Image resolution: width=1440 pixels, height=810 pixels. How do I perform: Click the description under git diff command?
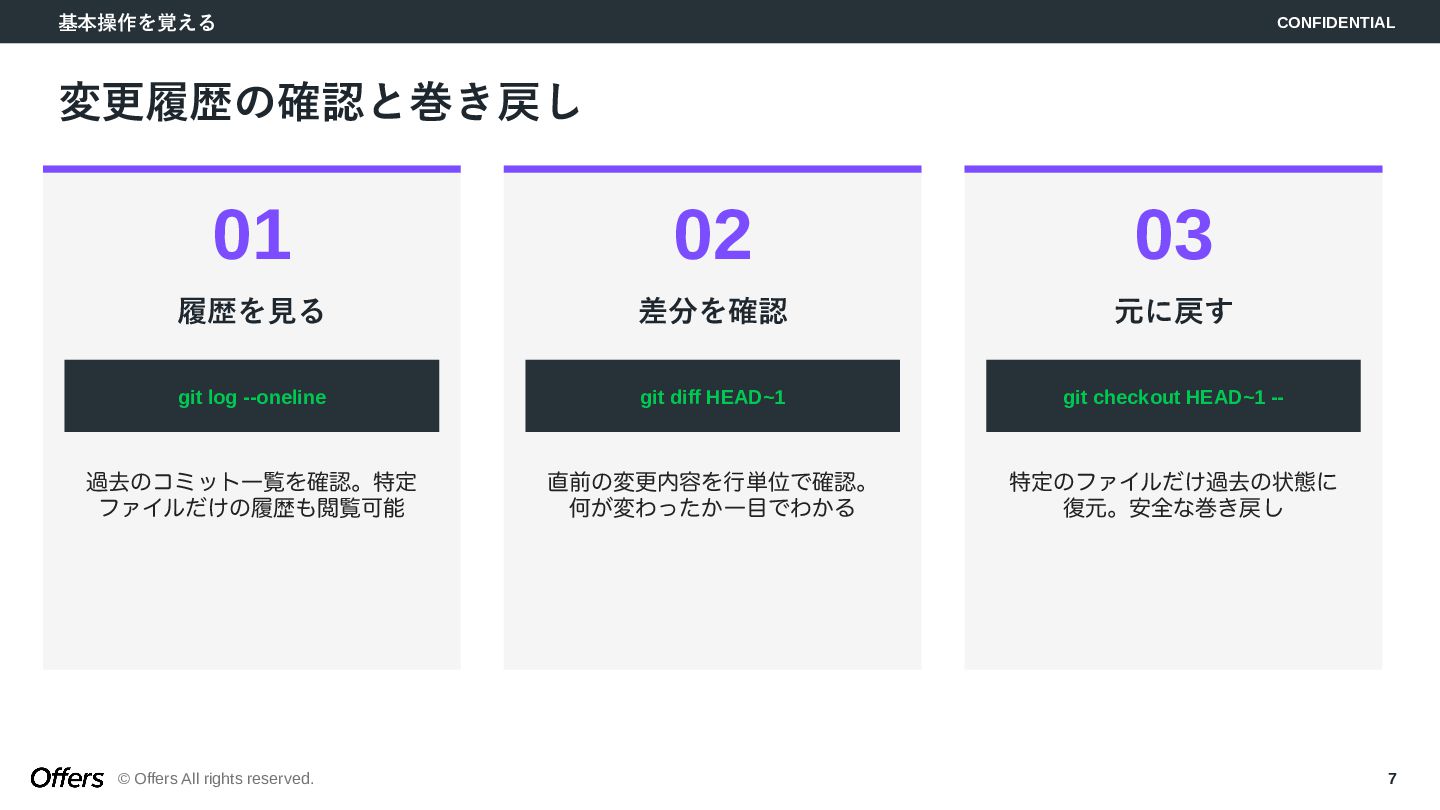click(x=713, y=495)
